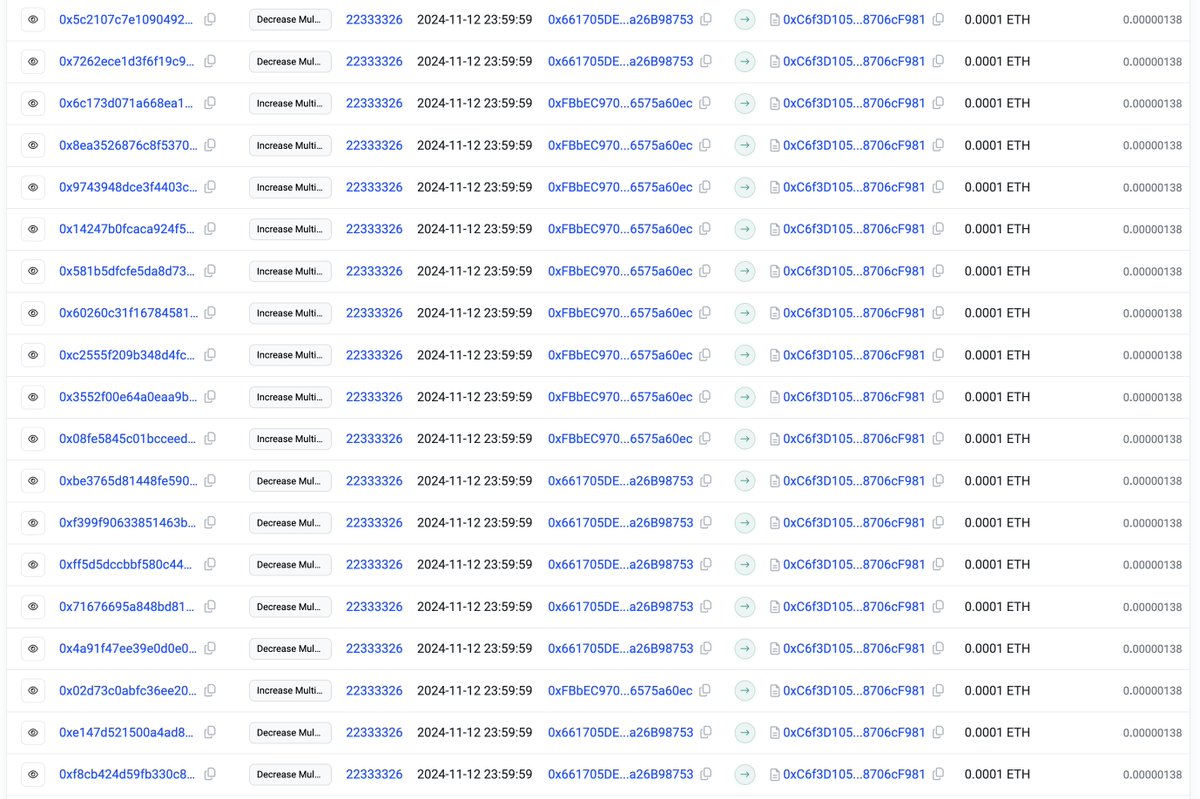The height and width of the screenshot is (799, 1200).
Task: Click green arrow icon in row 0x6c173d071a668ea1
Action: 745,103
